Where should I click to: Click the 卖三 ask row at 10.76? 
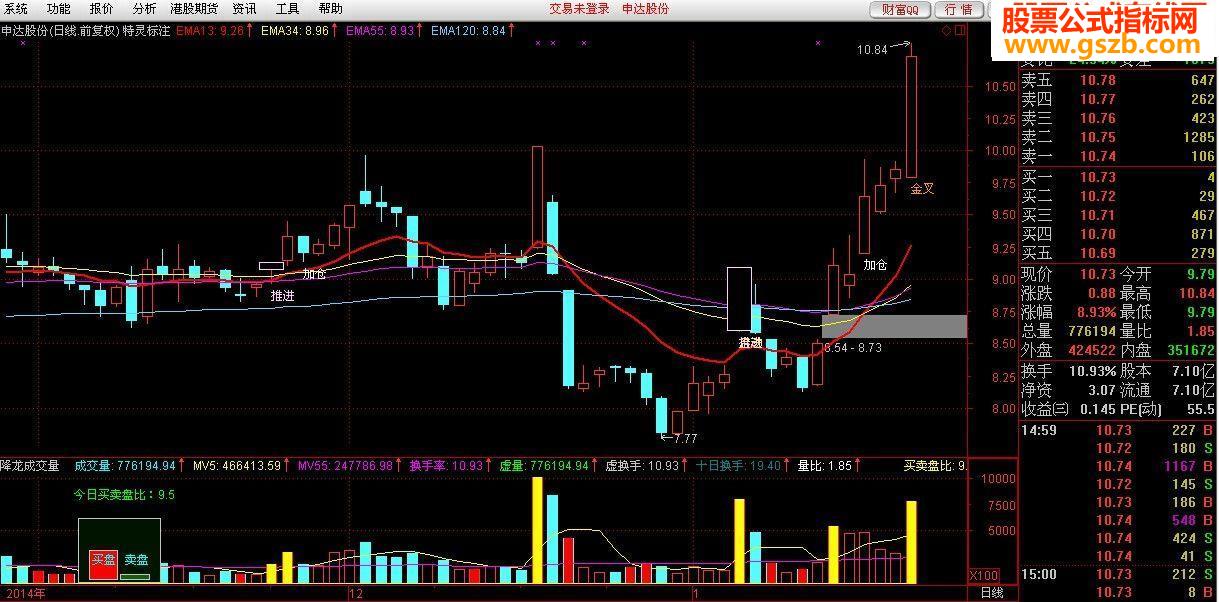tap(1118, 118)
